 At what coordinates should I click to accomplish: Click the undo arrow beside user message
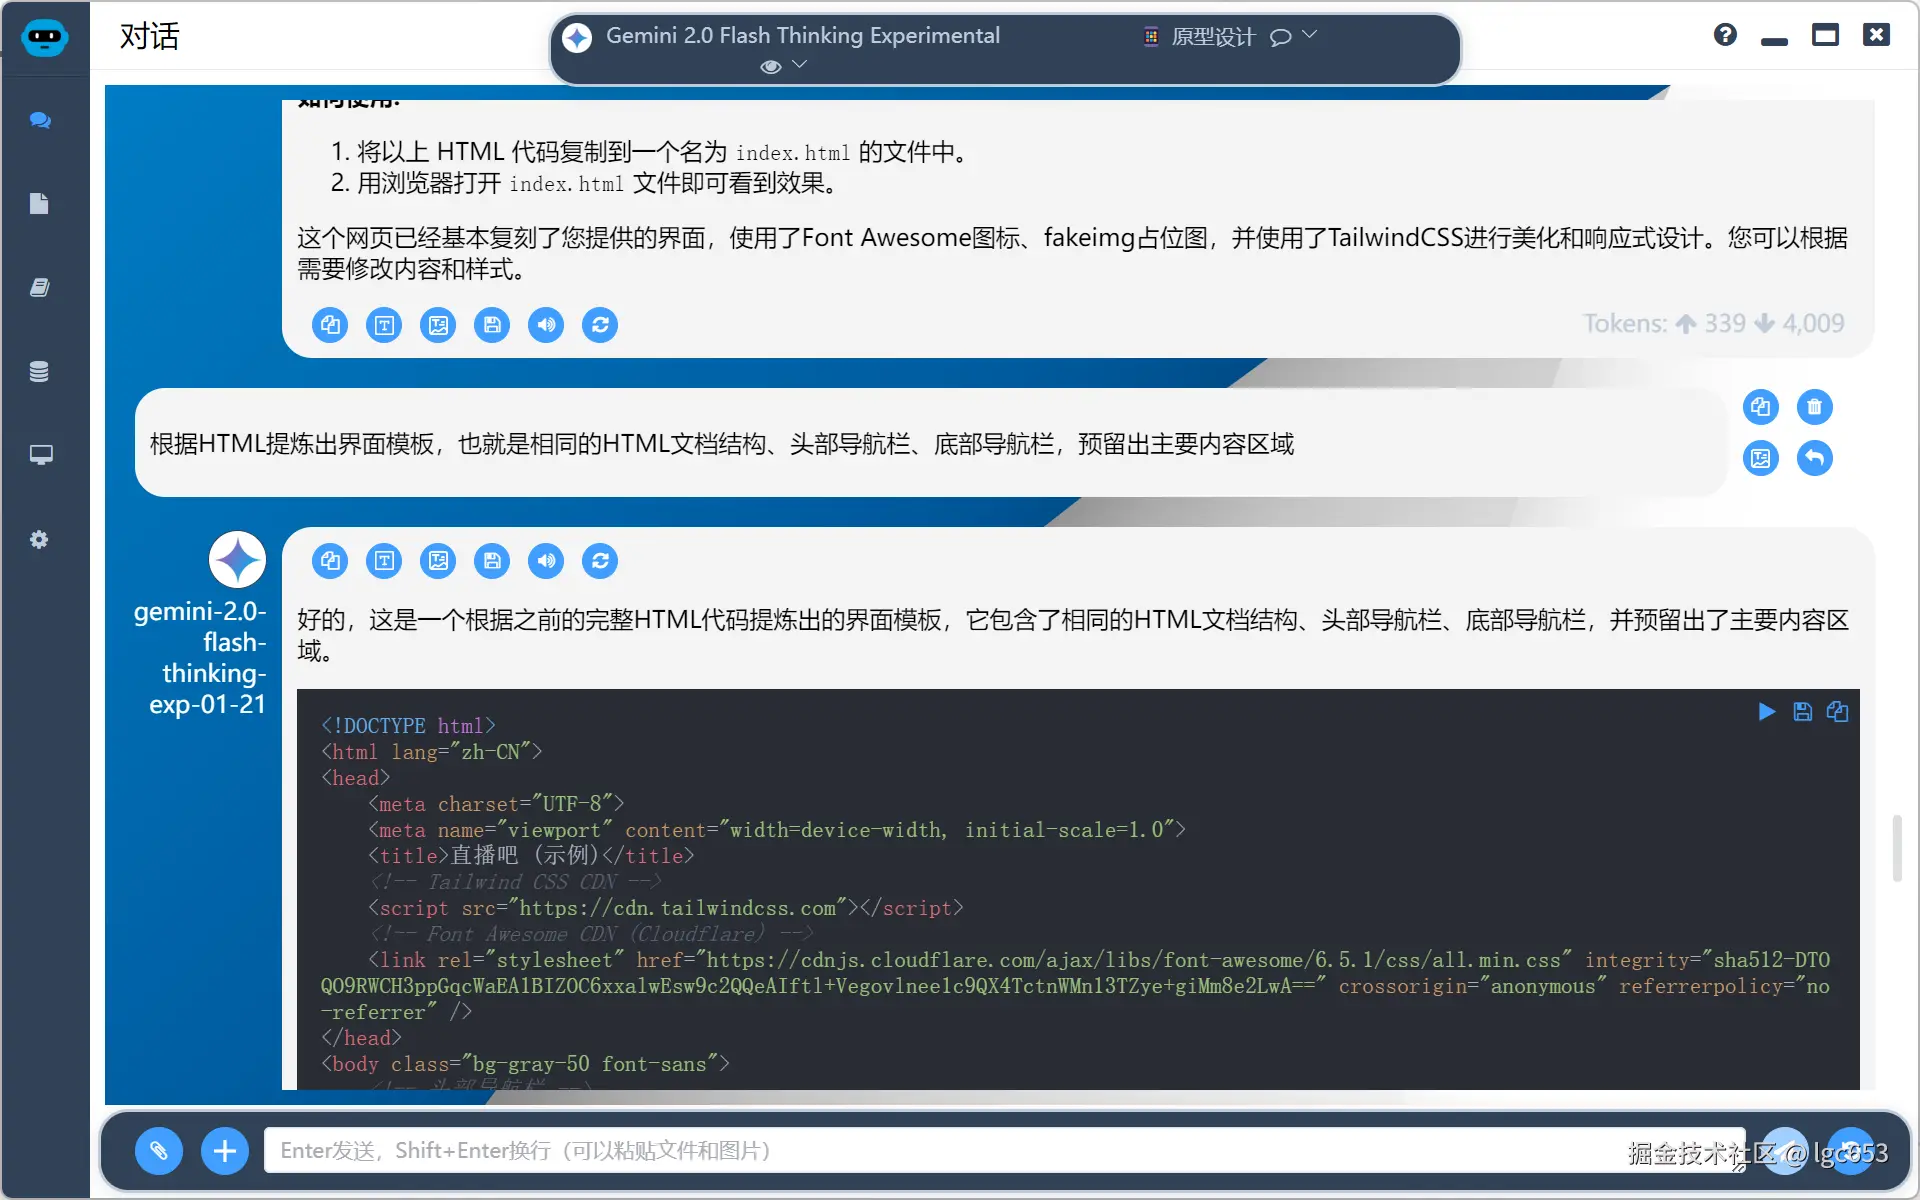pyautogui.click(x=1814, y=459)
